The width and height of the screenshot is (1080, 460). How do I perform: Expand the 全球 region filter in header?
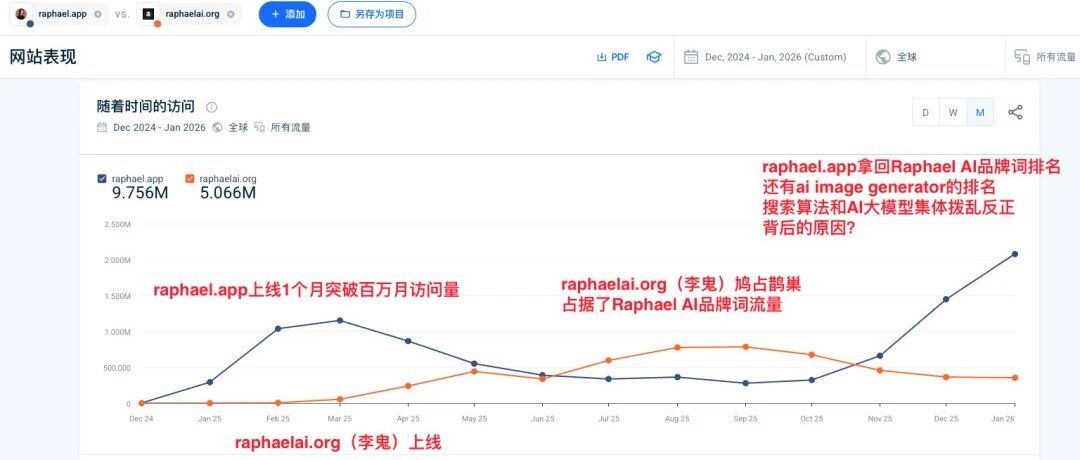click(896, 57)
